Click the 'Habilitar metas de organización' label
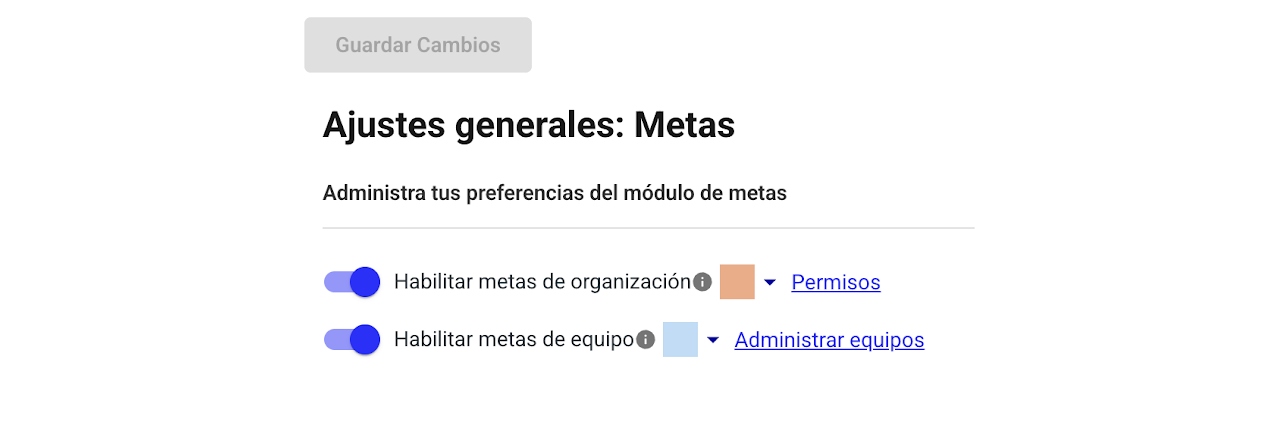The width and height of the screenshot is (1280, 426). pyautogui.click(x=542, y=282)
